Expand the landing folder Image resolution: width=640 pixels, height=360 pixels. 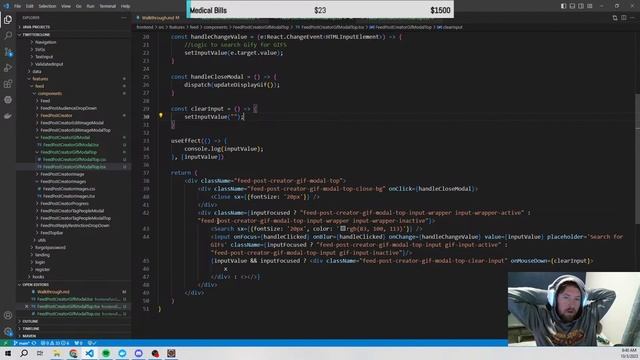[42, 255]
